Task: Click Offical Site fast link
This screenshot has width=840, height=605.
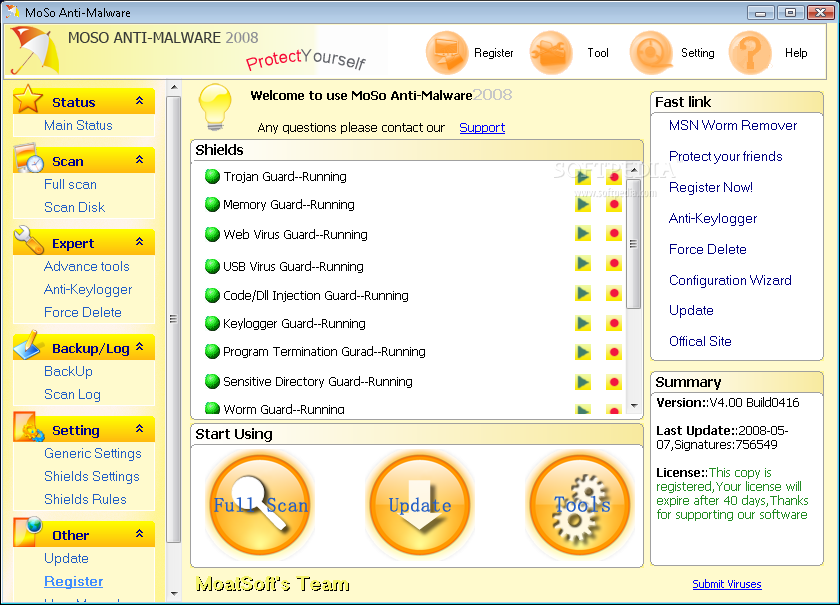Action: pyautogui.click(x=700, y=341)
